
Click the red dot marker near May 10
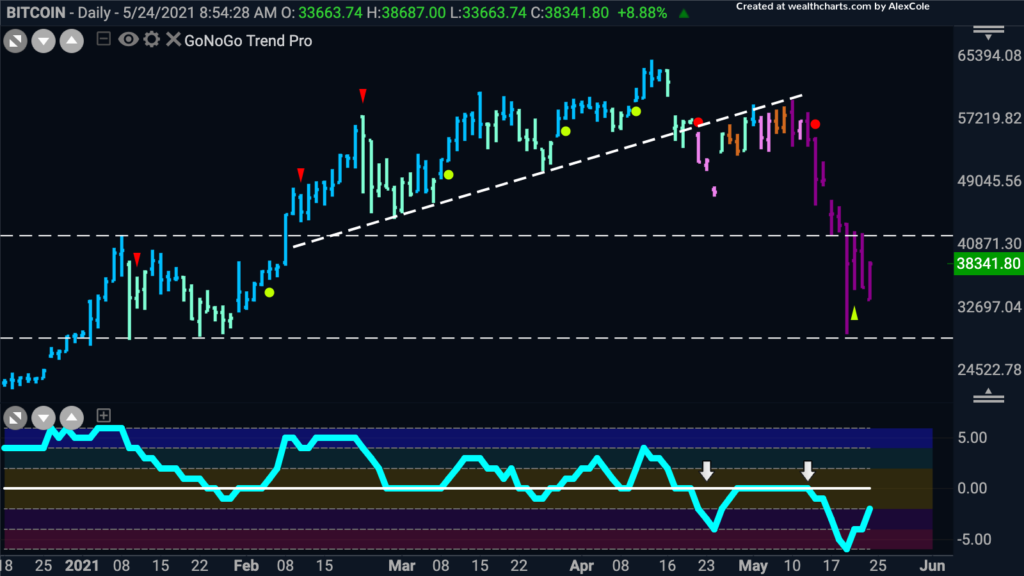click(x=816, y=124)
